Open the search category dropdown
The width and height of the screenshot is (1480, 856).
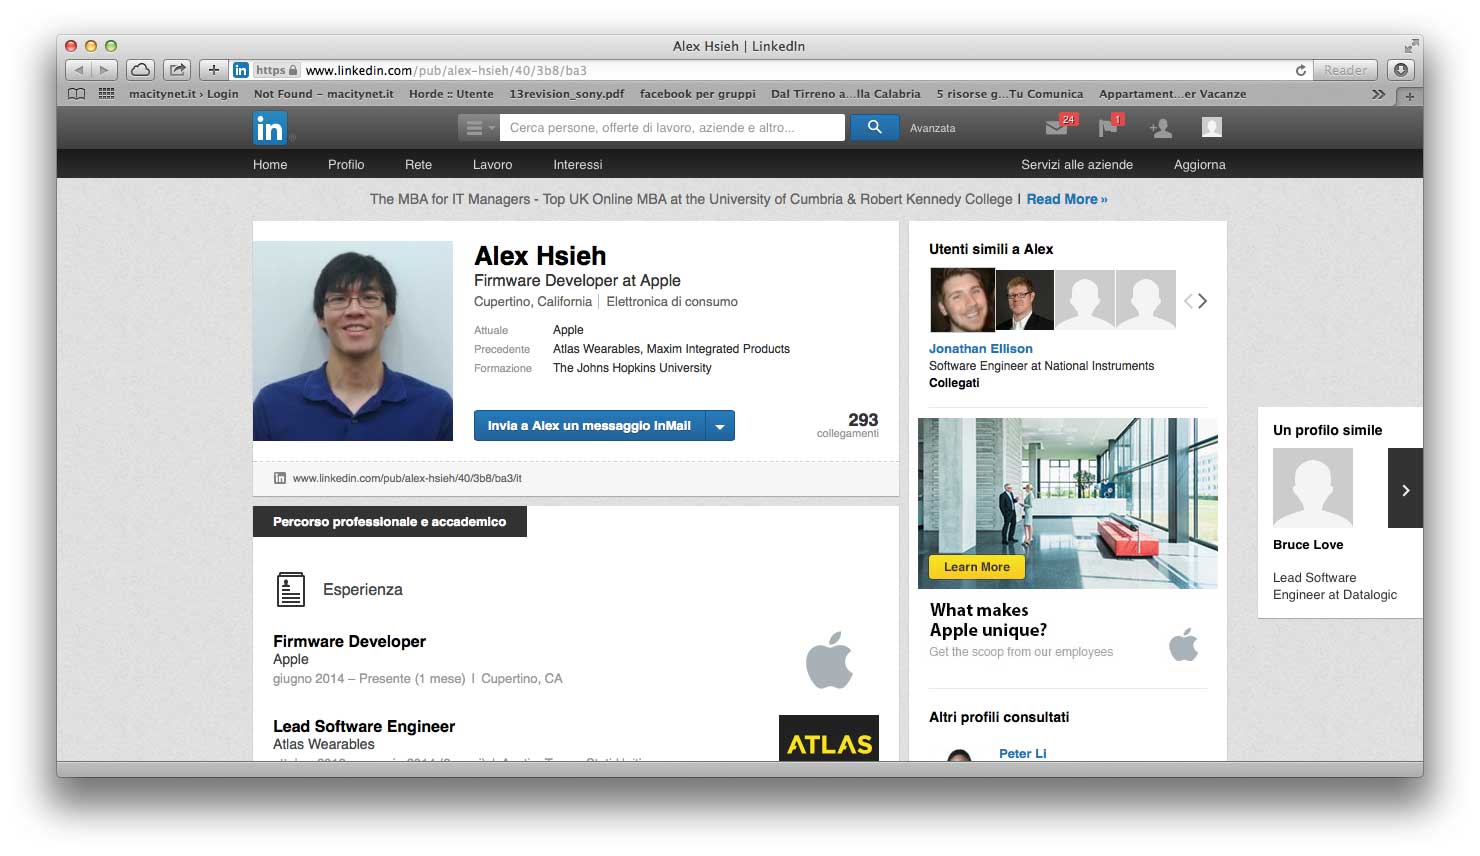pyautogui.click(x=477, y=127)
